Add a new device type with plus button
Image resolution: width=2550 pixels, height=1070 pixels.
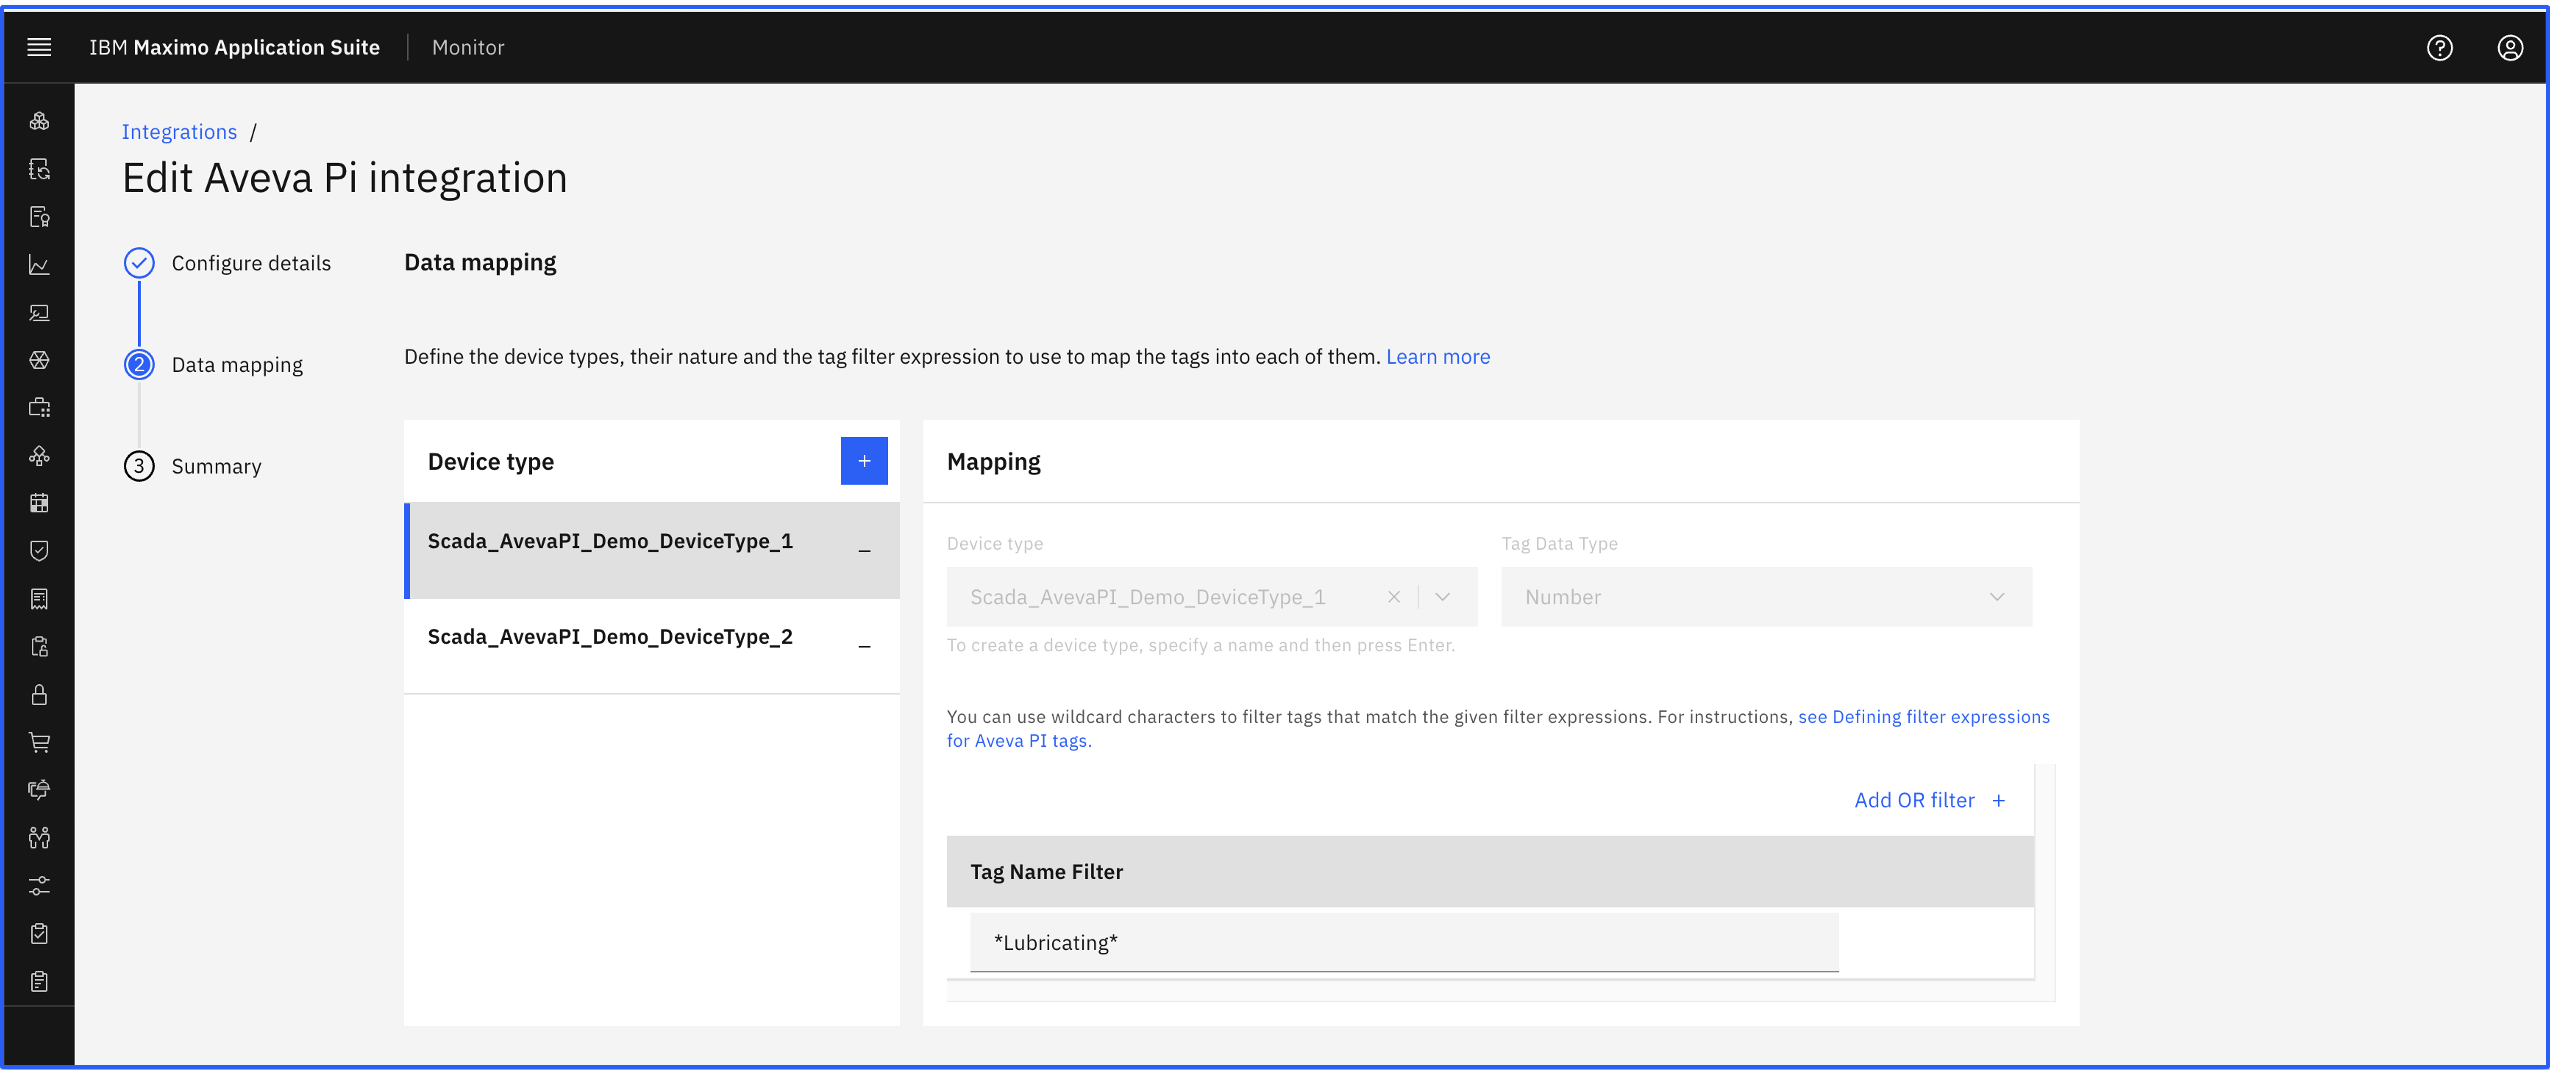tap(864, 461)
